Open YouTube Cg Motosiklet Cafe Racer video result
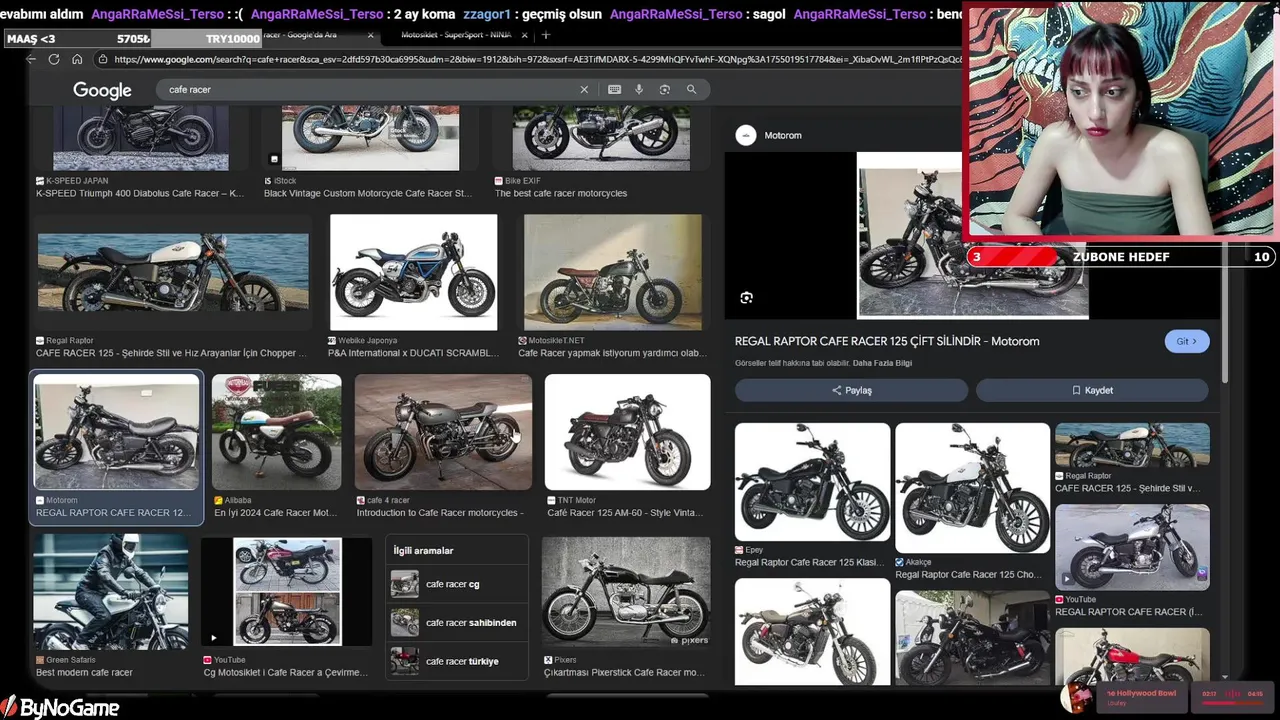Viewport: 1280px width, 720px height. (x=286, y=592)
